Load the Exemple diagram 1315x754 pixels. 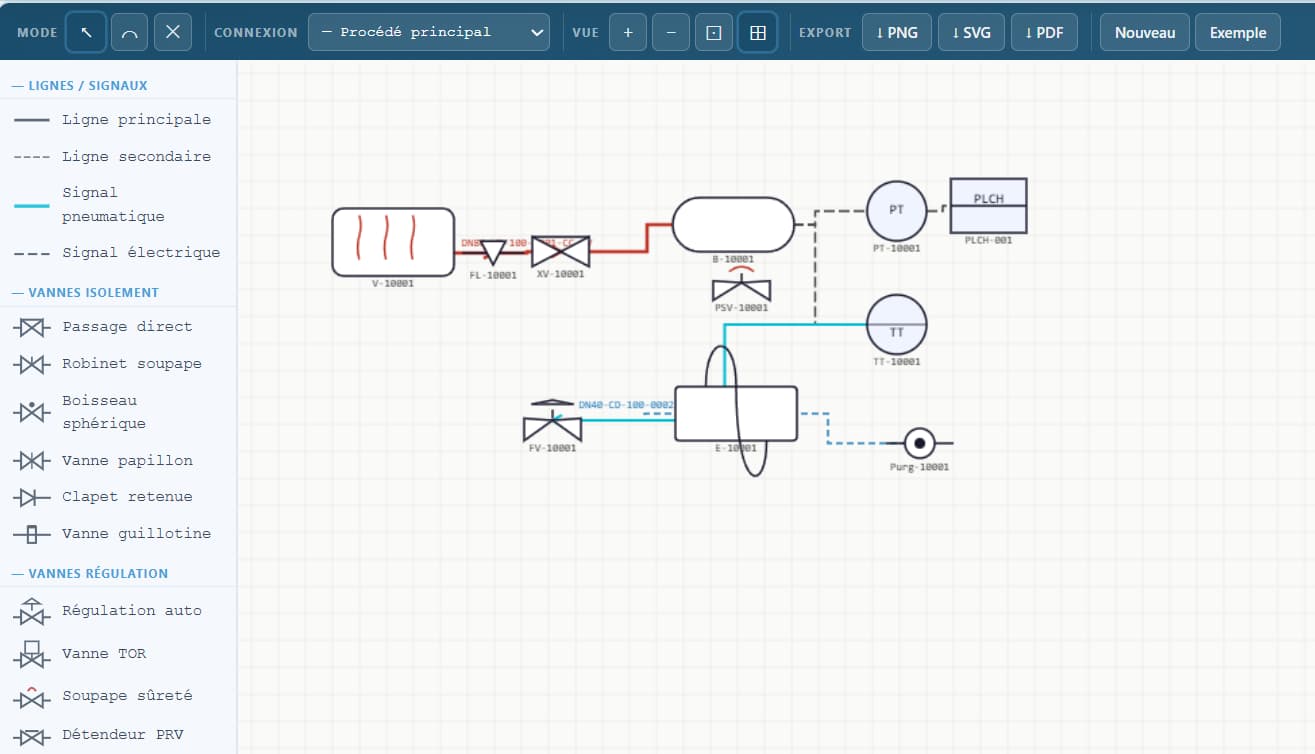click(1237, 33)
